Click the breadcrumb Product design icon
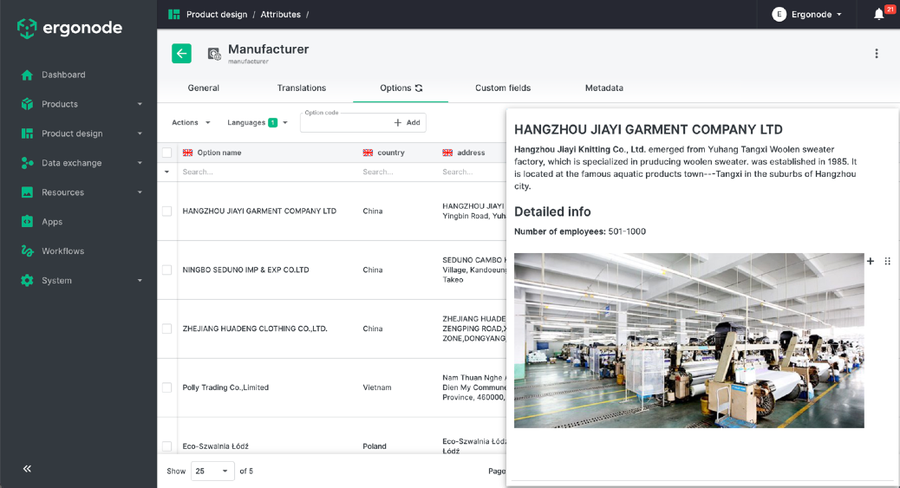The width and height of the screenshot is (900, 488). click(x=174, y=14)
